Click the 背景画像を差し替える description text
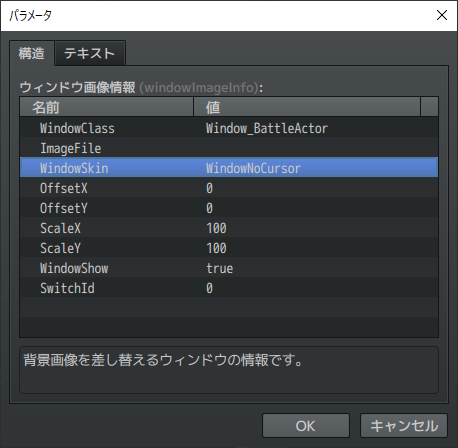458x448 pixels. pyautogui.click(x=163, y=360)
